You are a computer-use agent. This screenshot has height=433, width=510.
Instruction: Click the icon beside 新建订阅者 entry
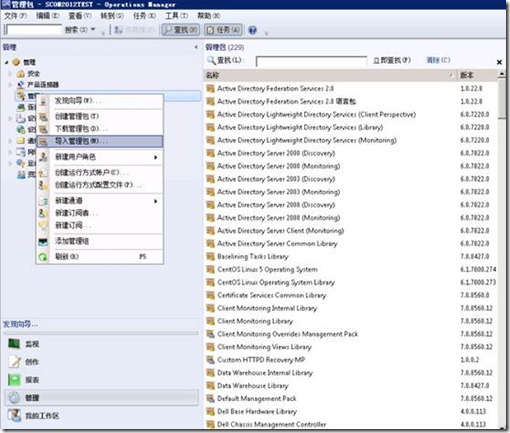pos(43,213)
